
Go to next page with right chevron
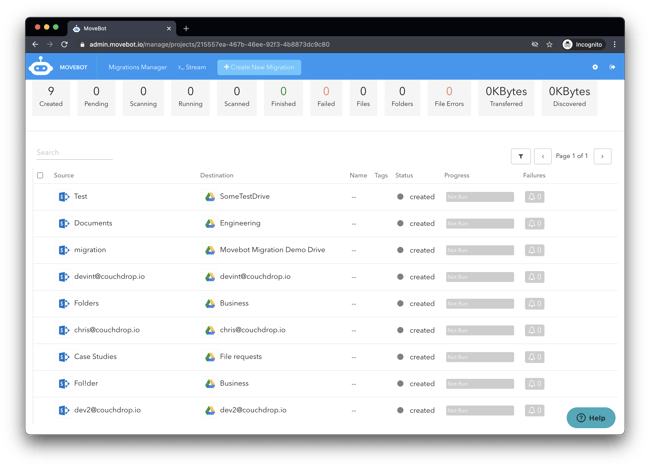coord(602,156)
